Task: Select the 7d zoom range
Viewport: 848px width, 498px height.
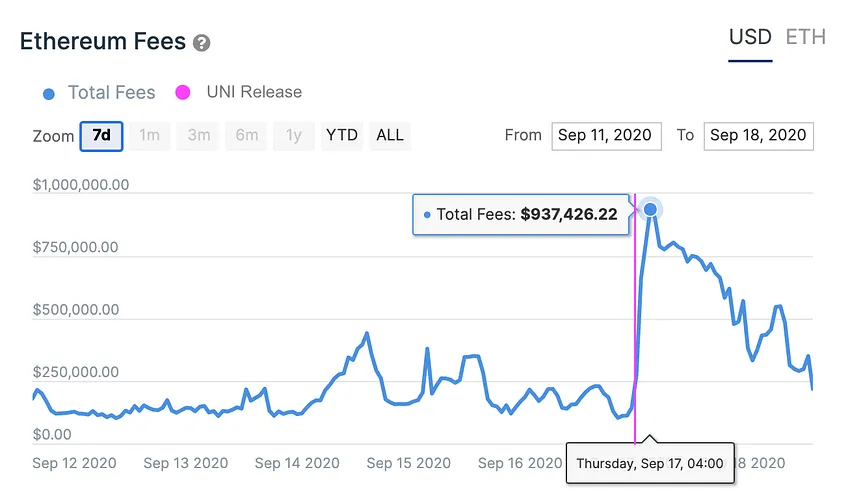Action: tap(101, 136)
